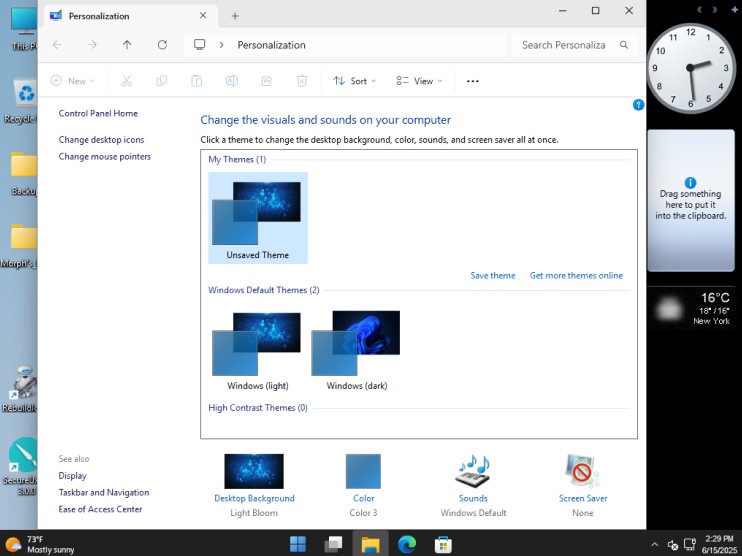
Task: Click the monitor icon in address bar
Action: pos(200,45)
